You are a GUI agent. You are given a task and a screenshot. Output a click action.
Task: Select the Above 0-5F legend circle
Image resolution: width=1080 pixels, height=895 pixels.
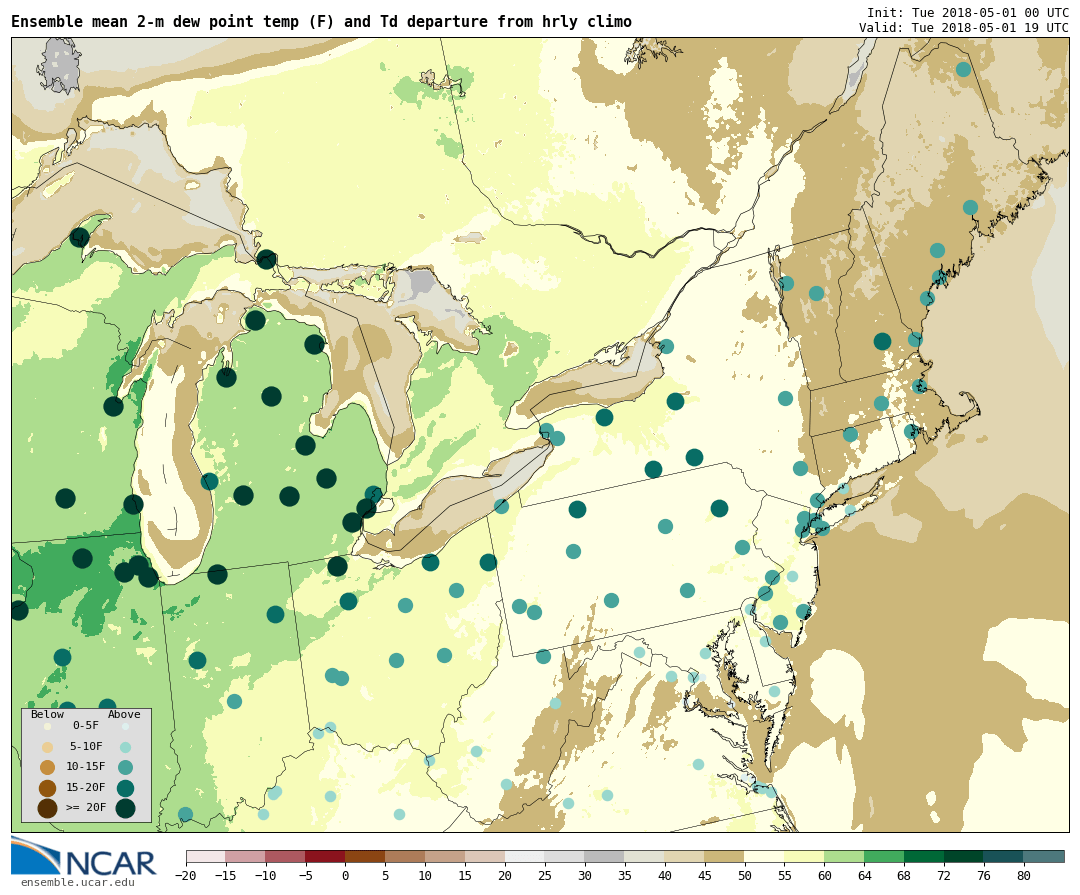125,726
